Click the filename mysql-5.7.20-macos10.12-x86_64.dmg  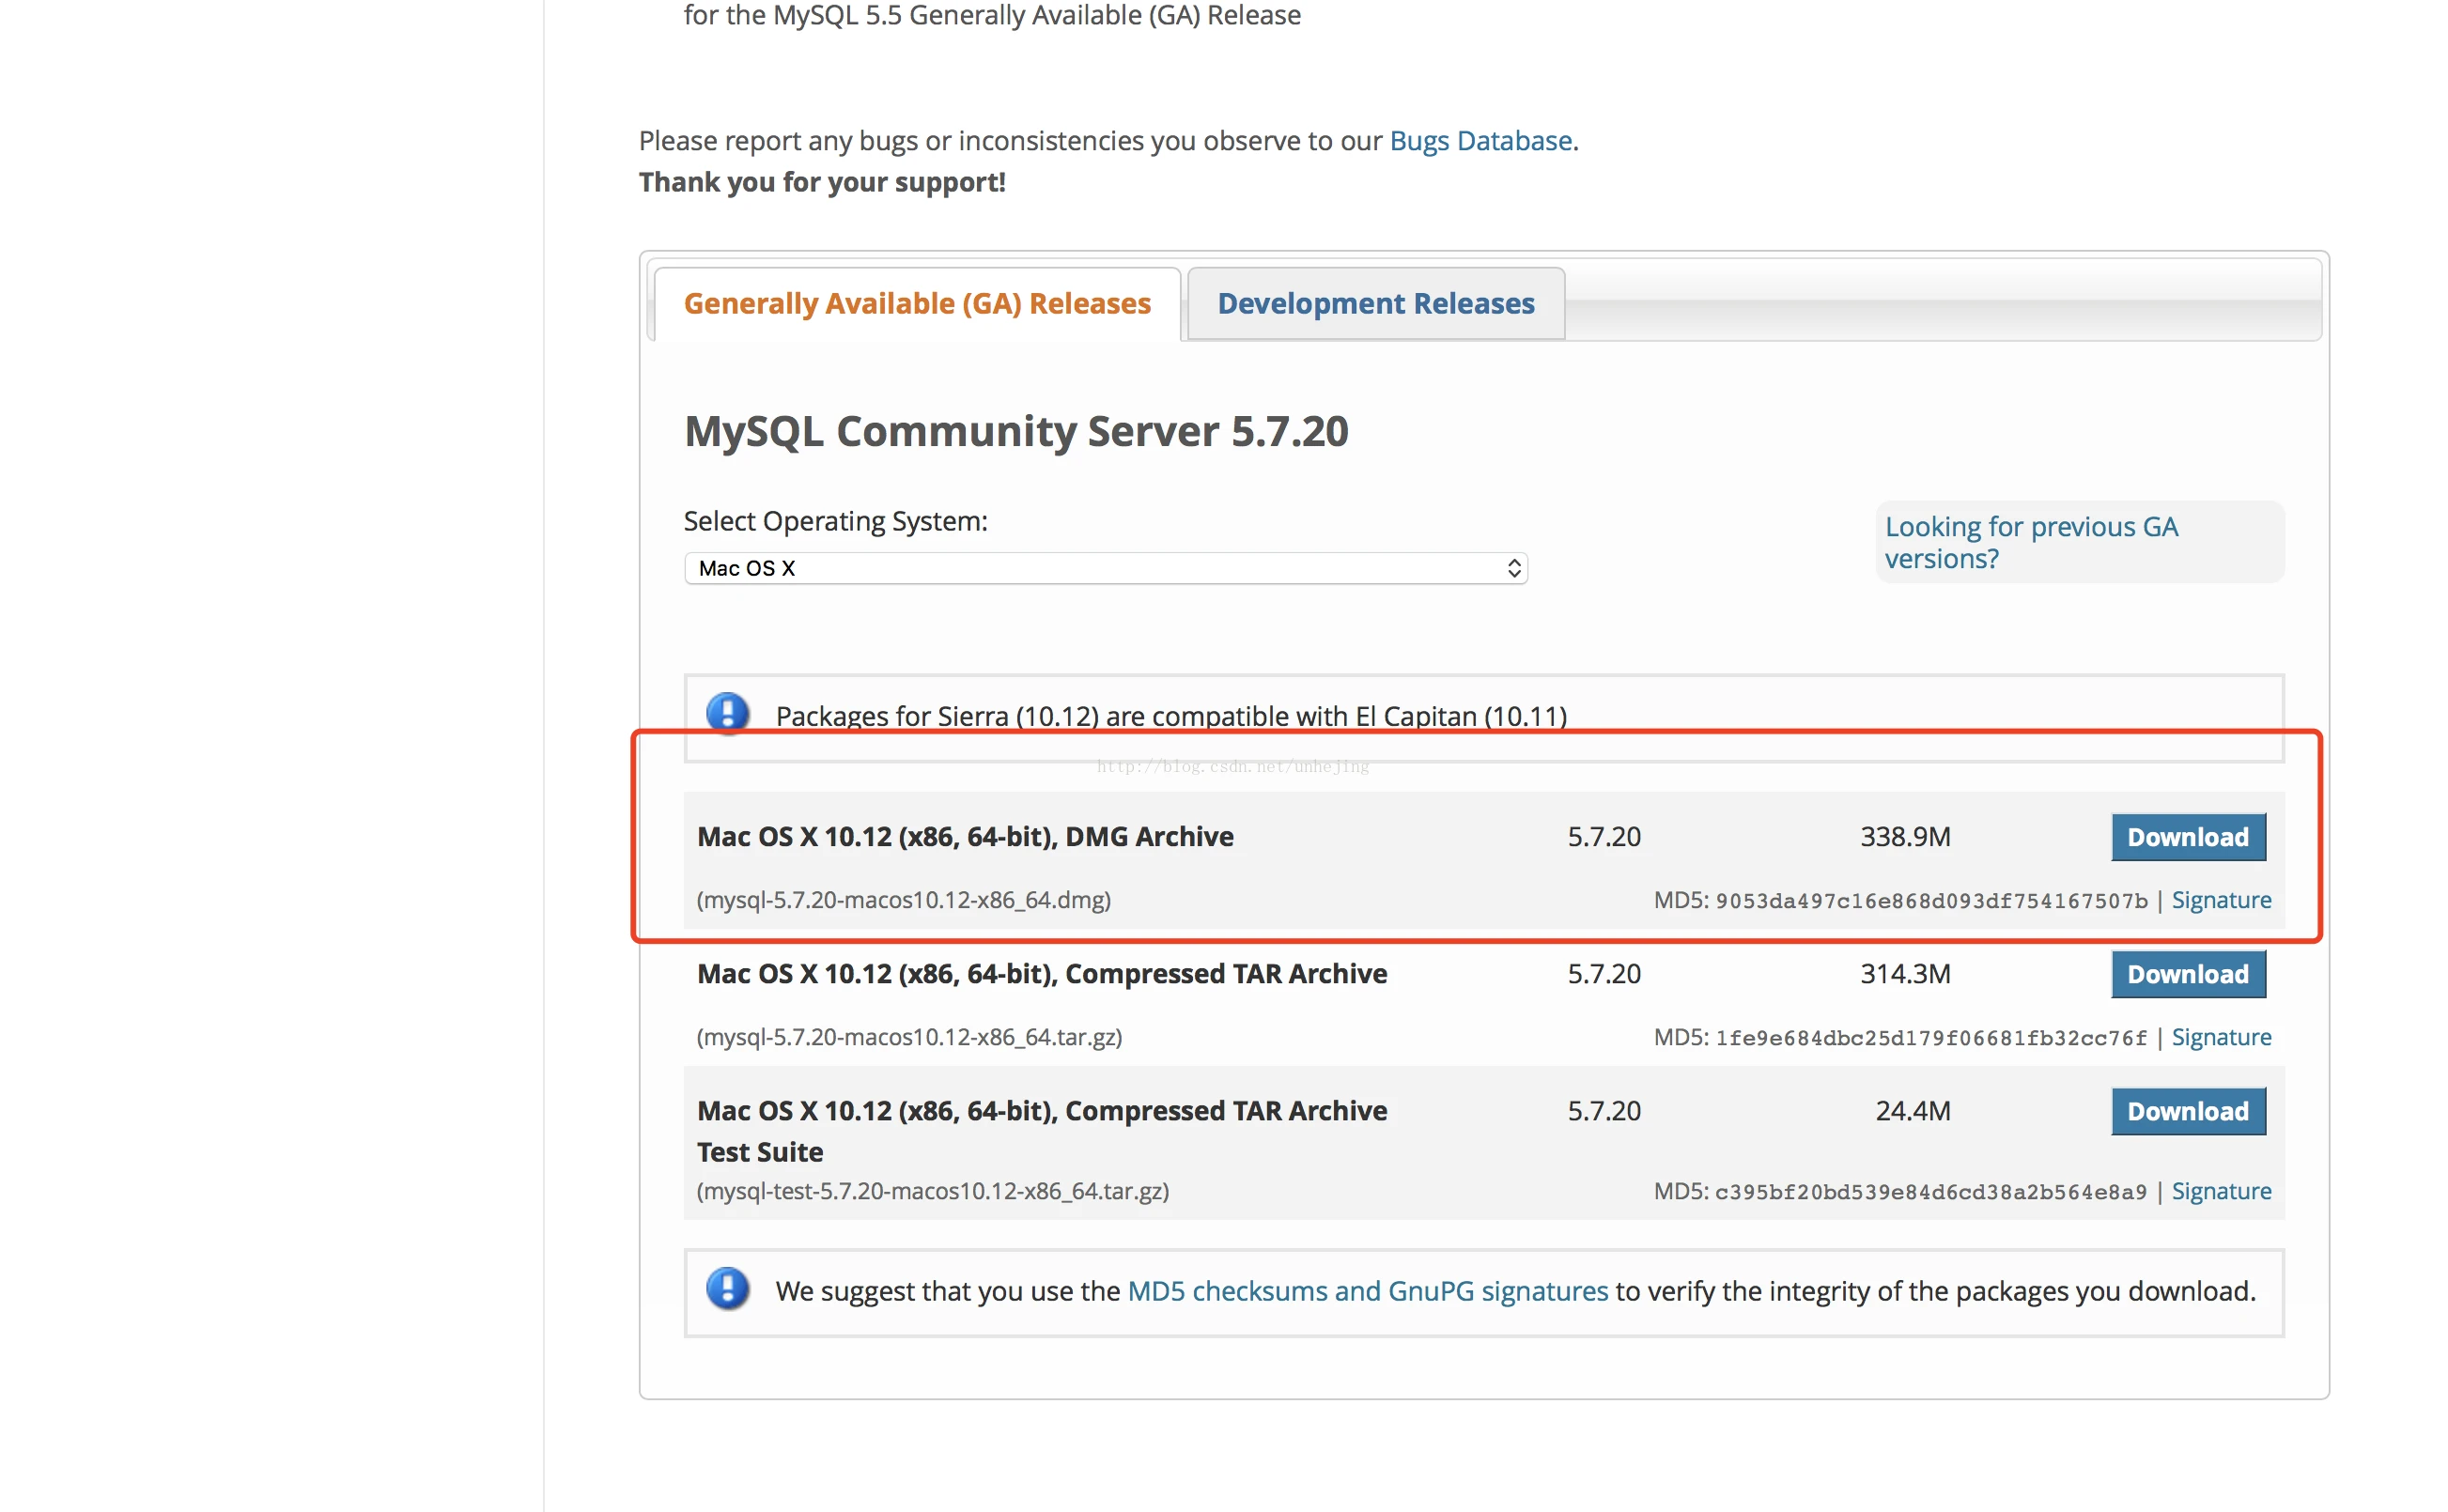coord(903,900)
